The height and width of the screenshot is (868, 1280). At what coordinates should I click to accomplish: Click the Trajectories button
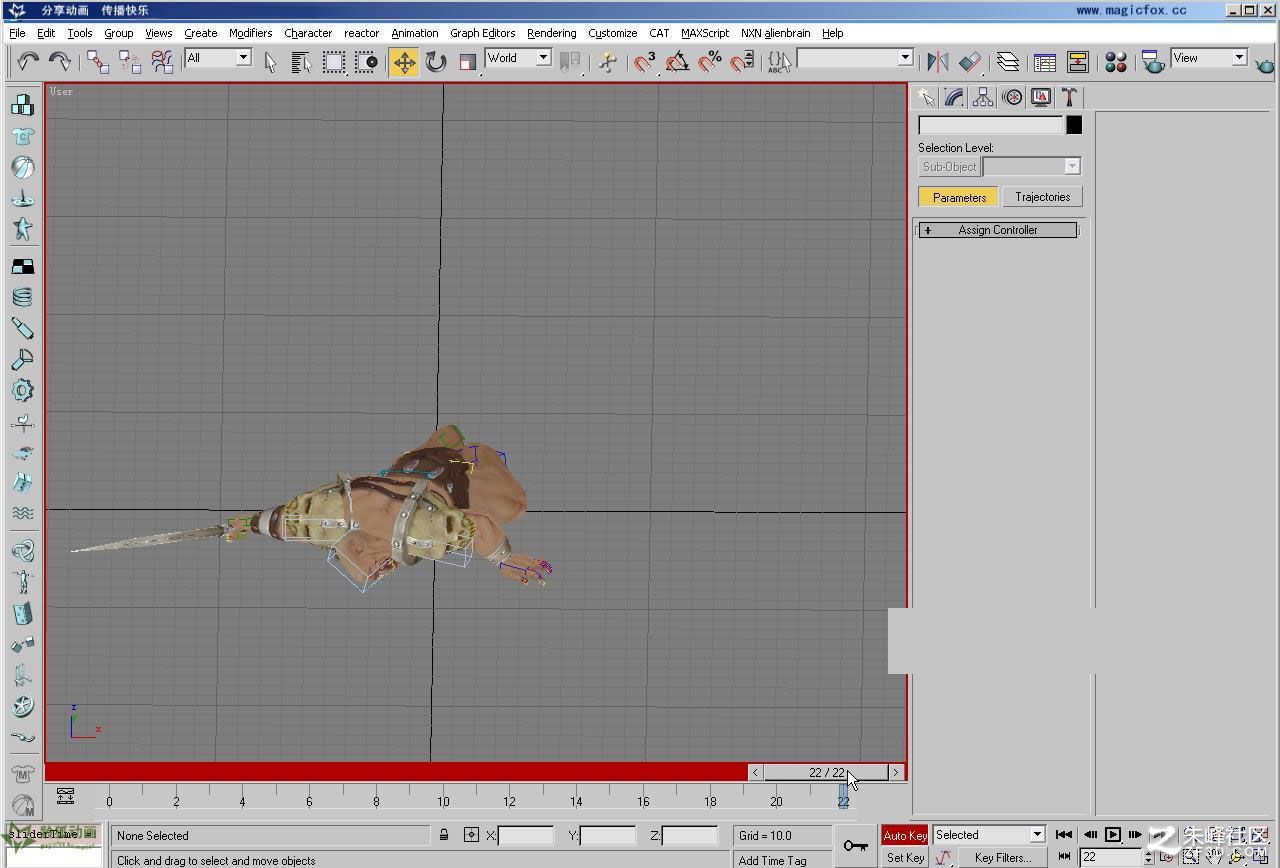pyautogui.click(x=1043, y=197)
